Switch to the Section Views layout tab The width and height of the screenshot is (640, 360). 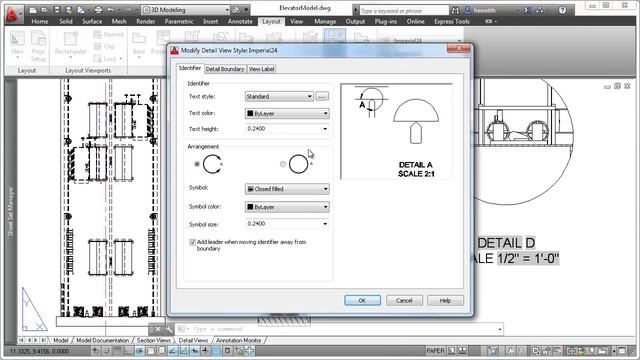click(153, 340)
